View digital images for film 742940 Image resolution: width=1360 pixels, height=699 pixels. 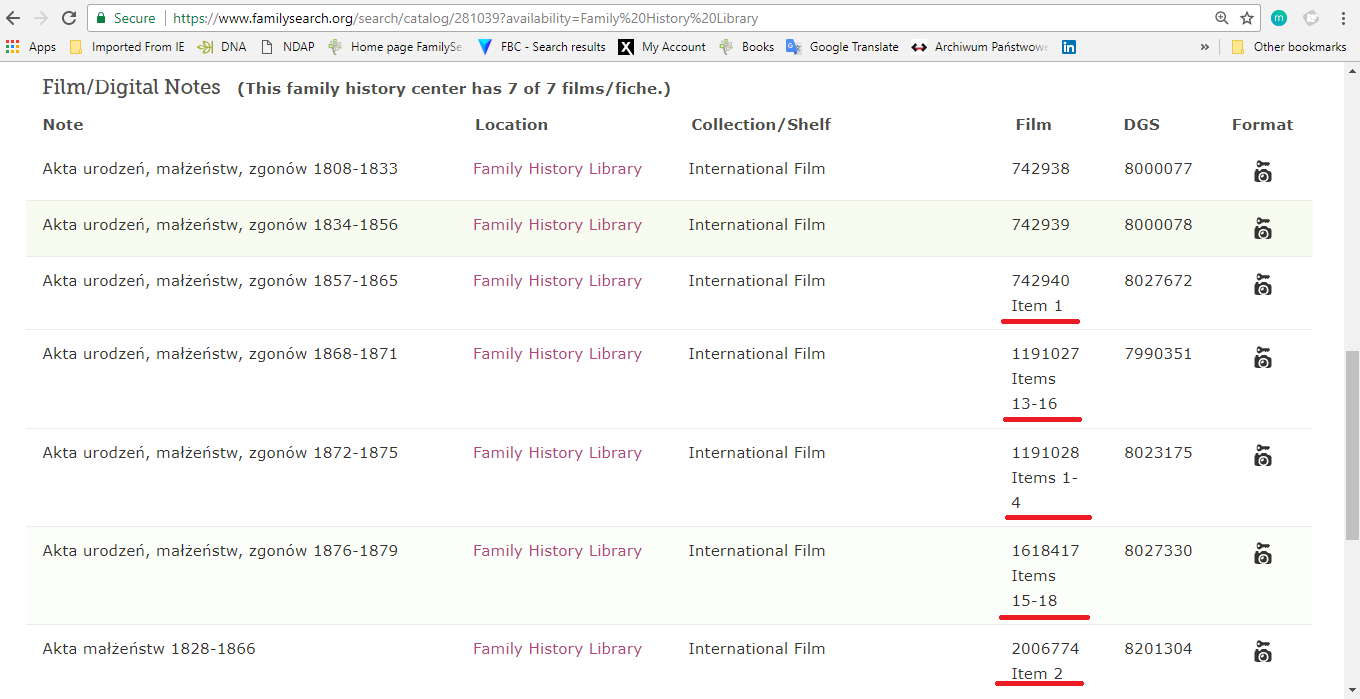point(1262,285)
